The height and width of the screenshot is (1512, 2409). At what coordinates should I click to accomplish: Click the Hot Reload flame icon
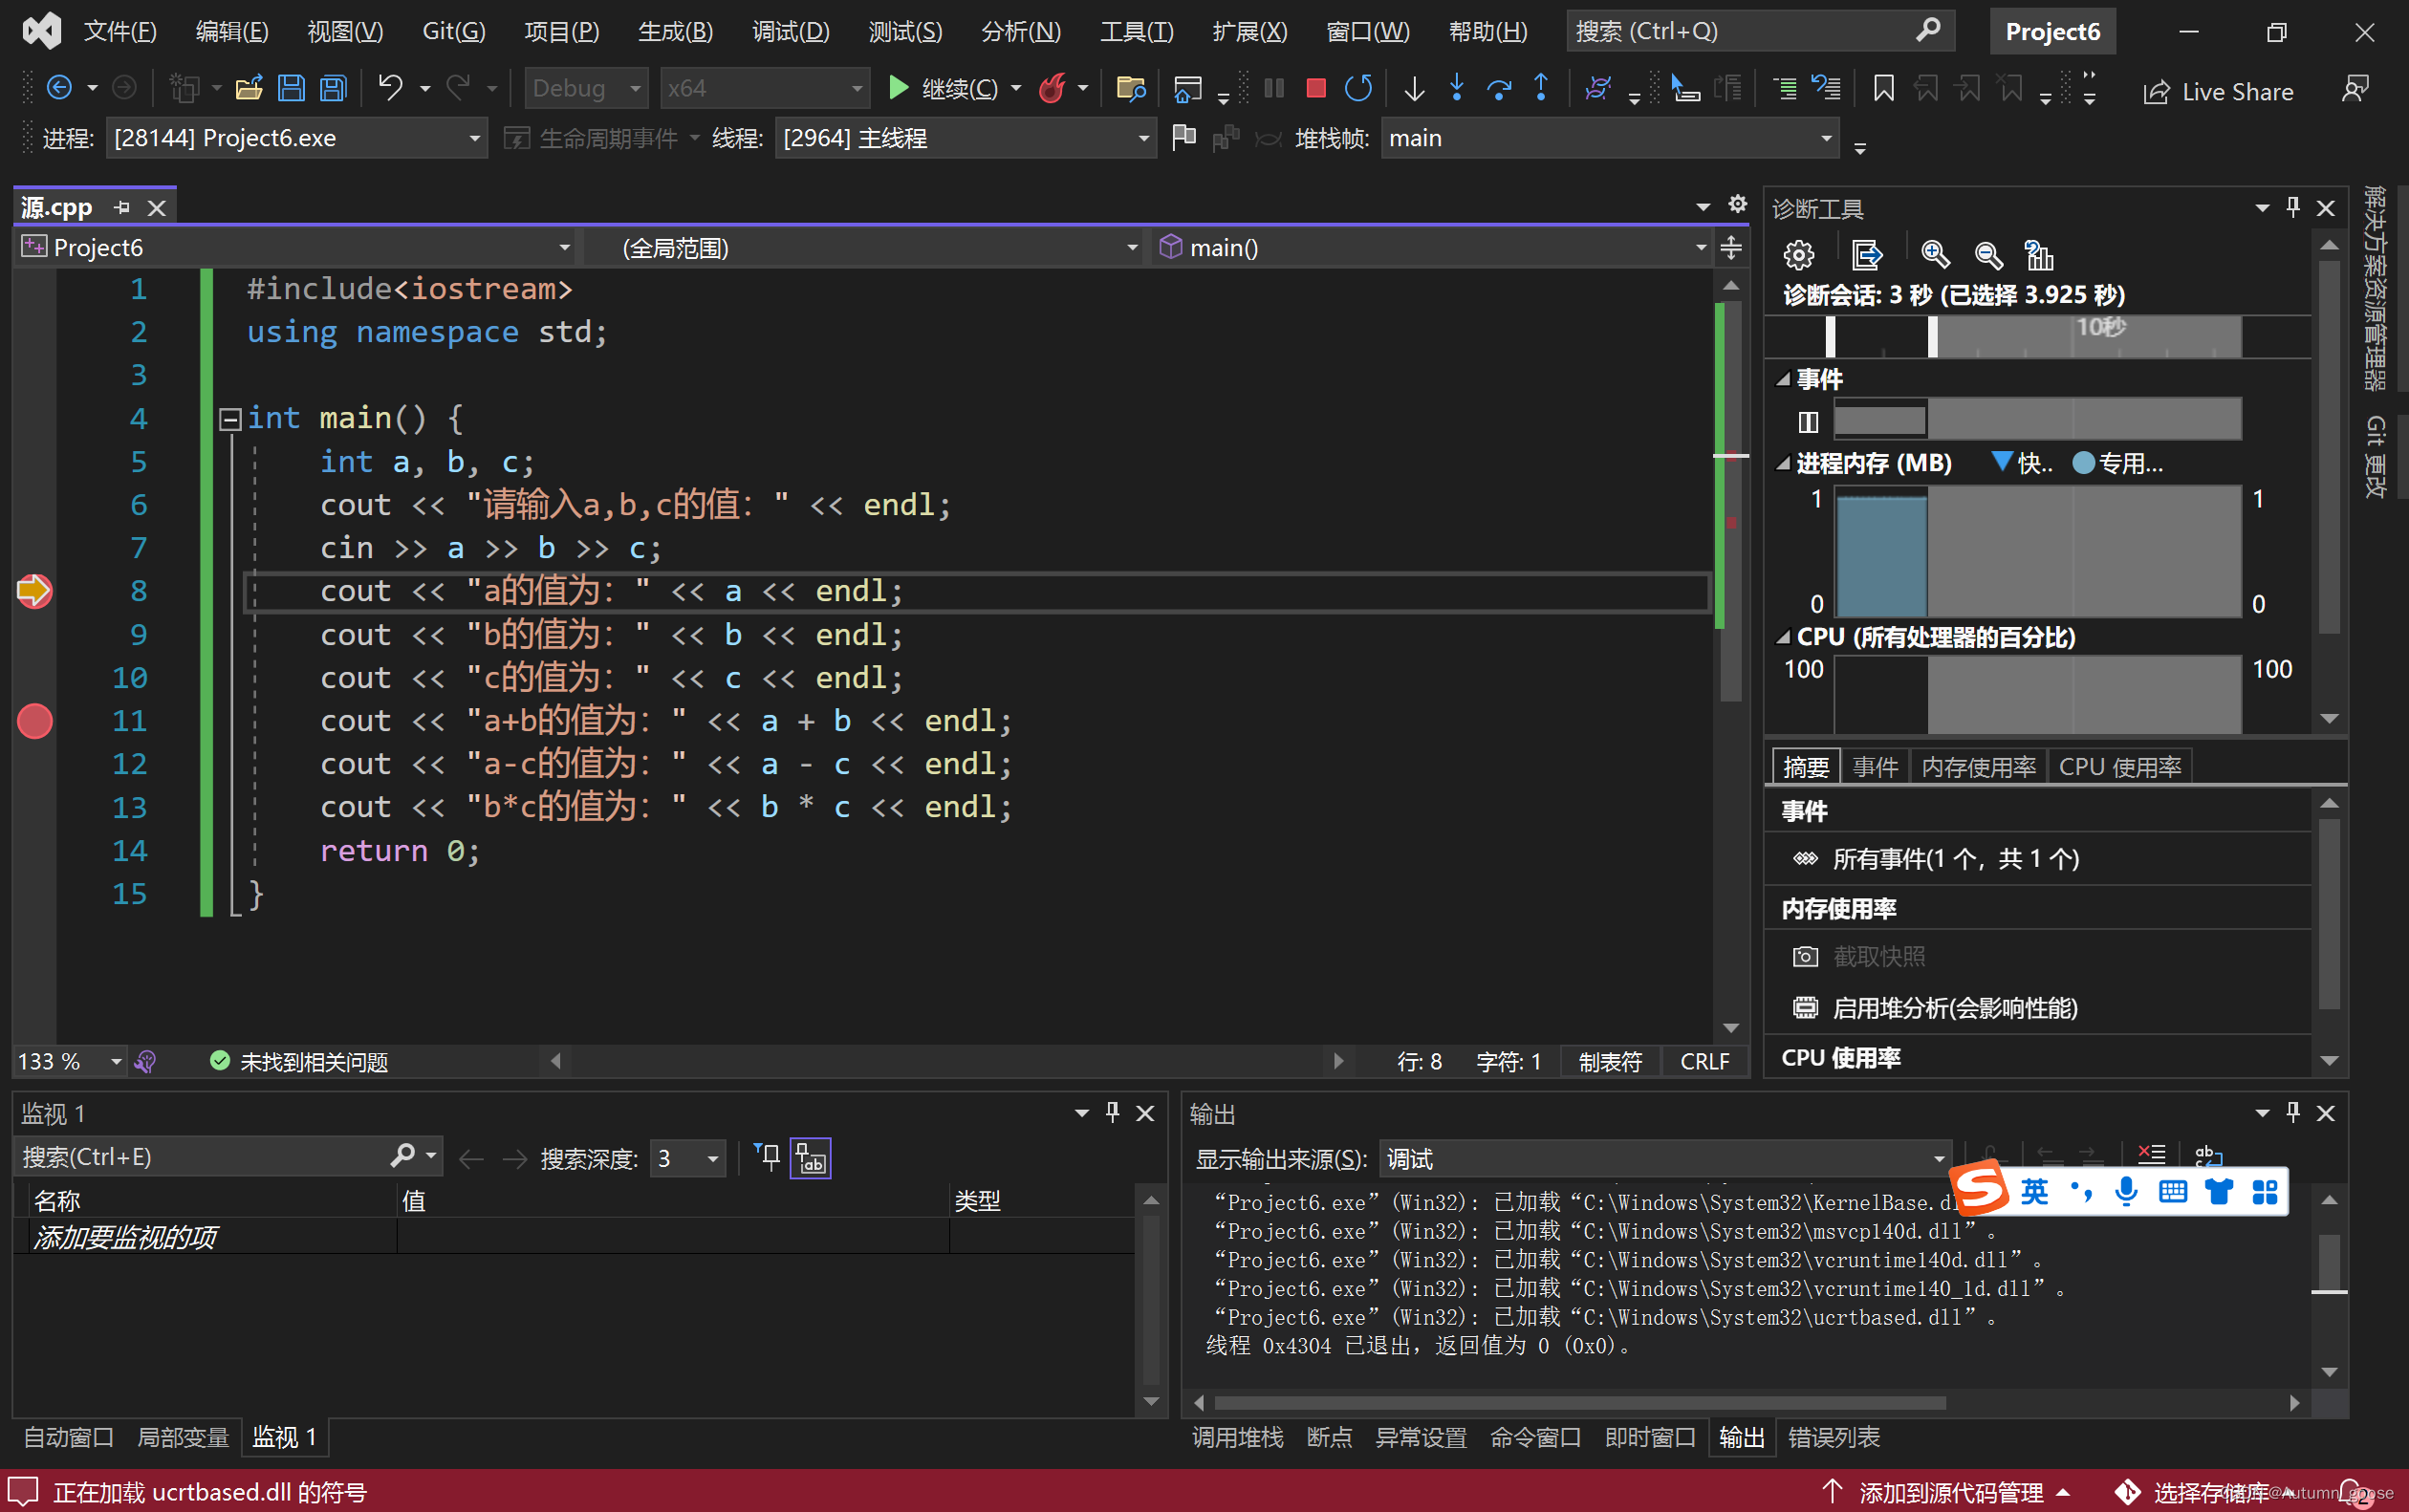(x=1051, y=89)
